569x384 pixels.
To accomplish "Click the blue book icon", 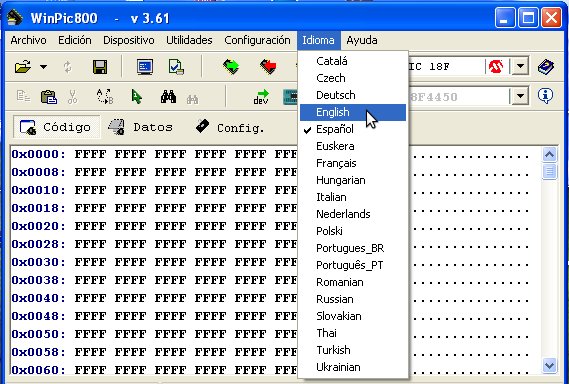I will 546,67.
